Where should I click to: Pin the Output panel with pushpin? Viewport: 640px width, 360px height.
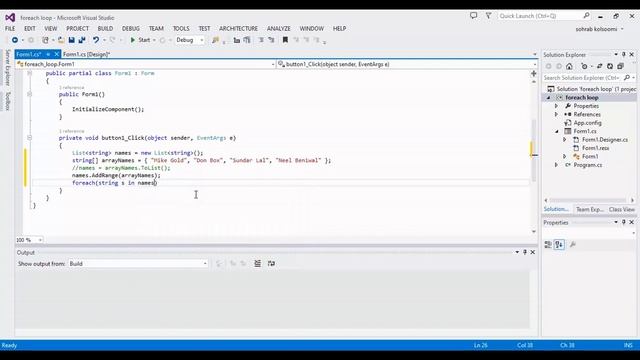coord(525,252)
